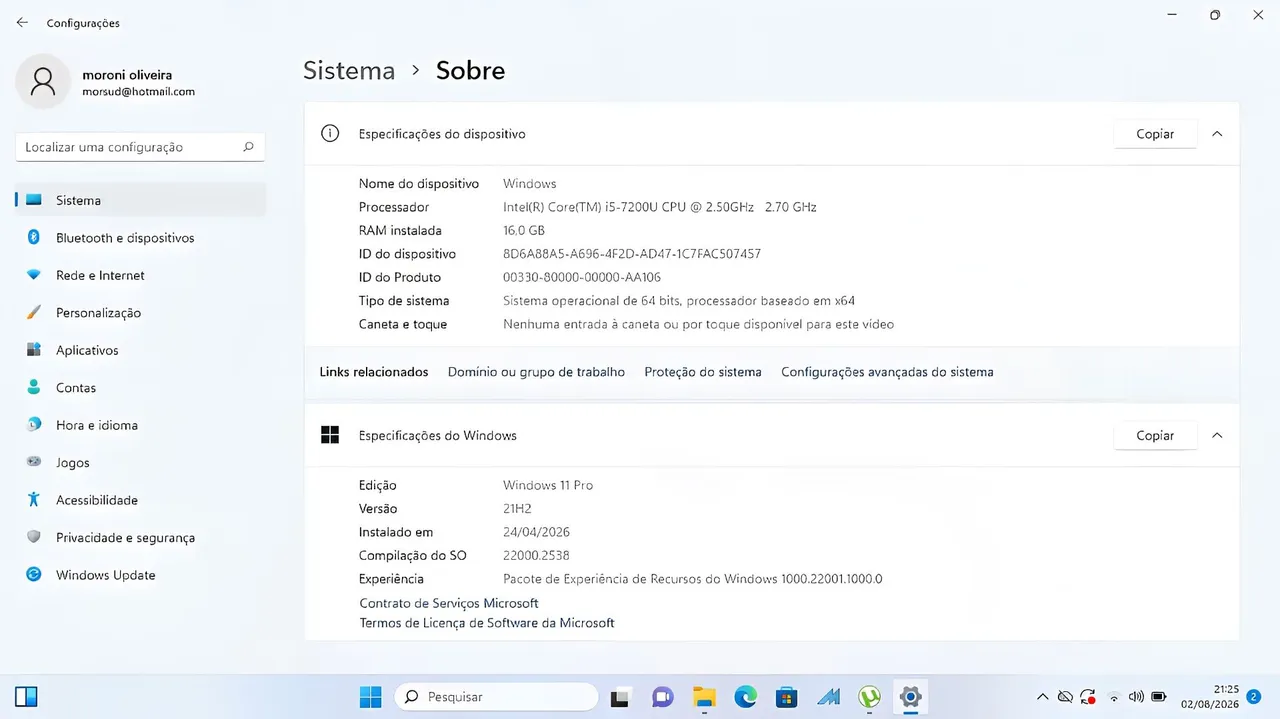Open uTorrent from the taskbar
Viewport: 1280px width, 719px height.
[x=869, y=696]
